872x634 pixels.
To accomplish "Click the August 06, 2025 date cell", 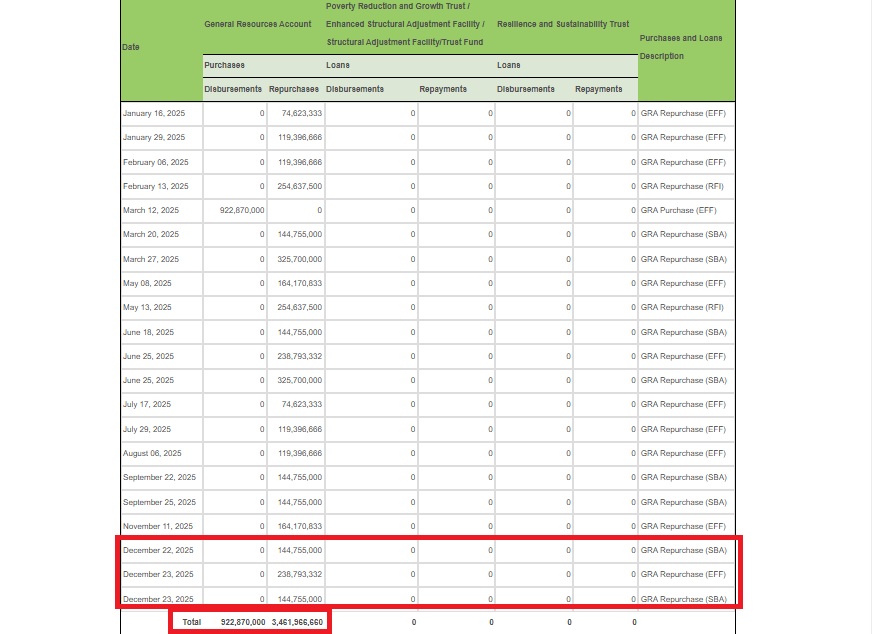I will click(155, 453).
